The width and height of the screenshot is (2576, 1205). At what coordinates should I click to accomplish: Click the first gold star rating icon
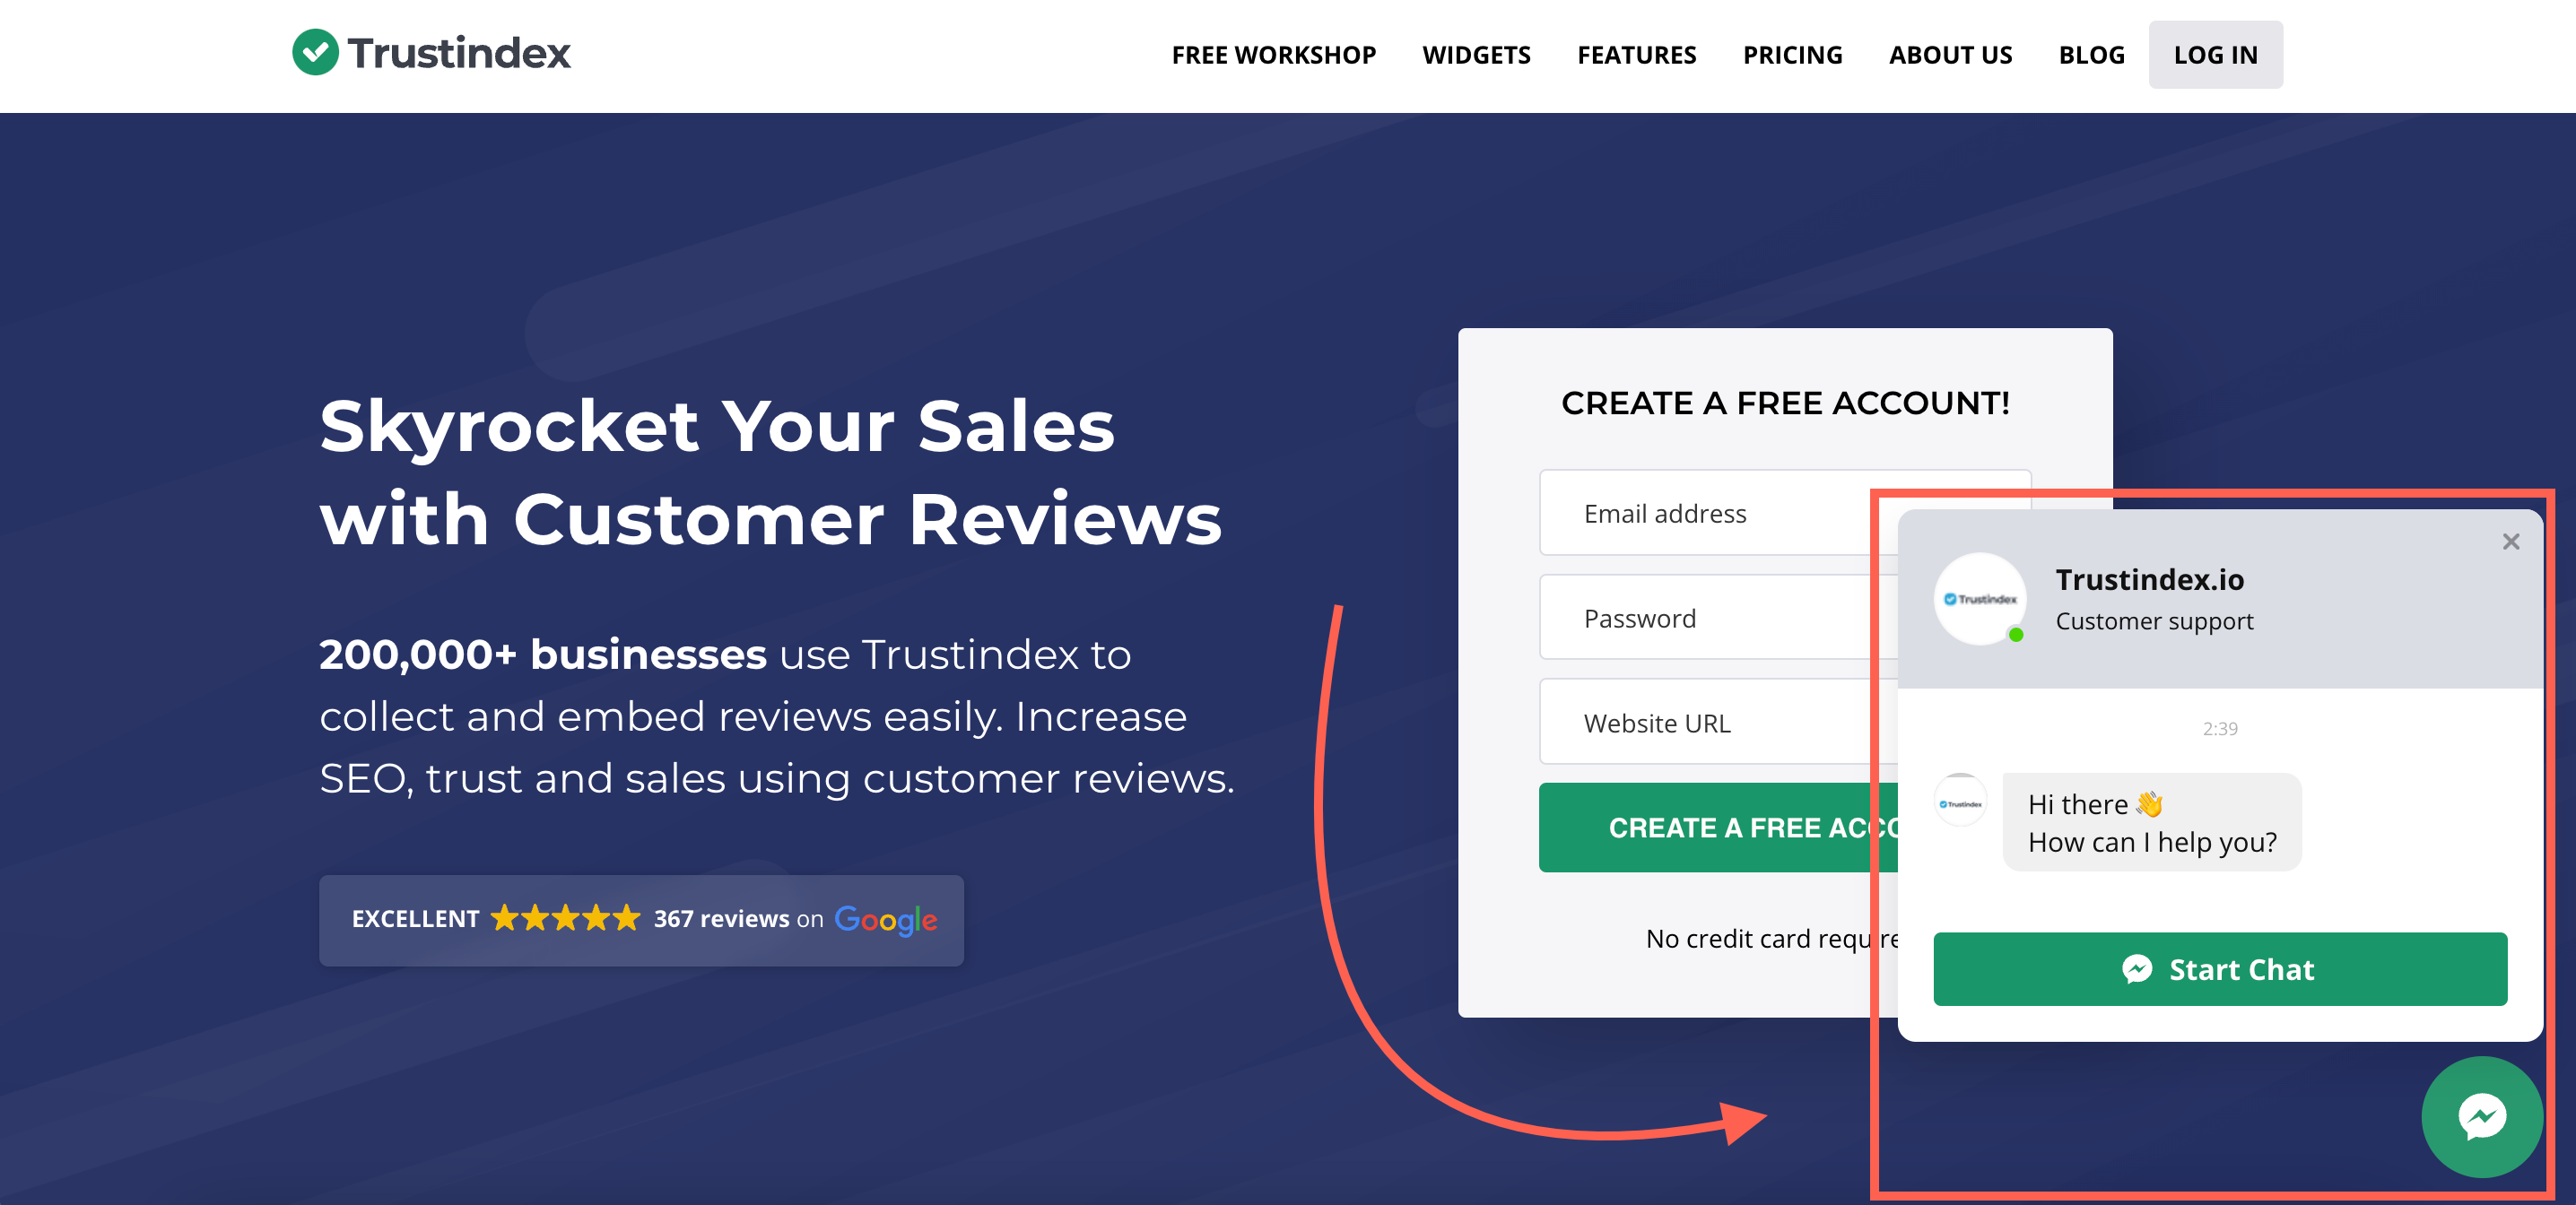509,919
